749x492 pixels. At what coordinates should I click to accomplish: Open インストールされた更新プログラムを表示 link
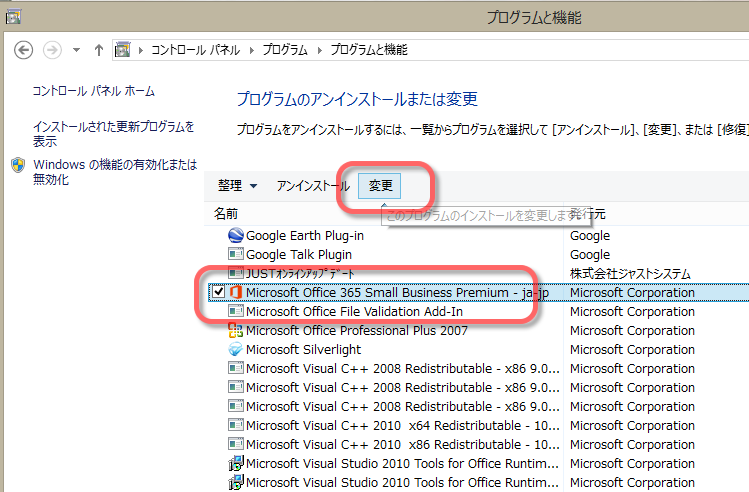point(114,134)
